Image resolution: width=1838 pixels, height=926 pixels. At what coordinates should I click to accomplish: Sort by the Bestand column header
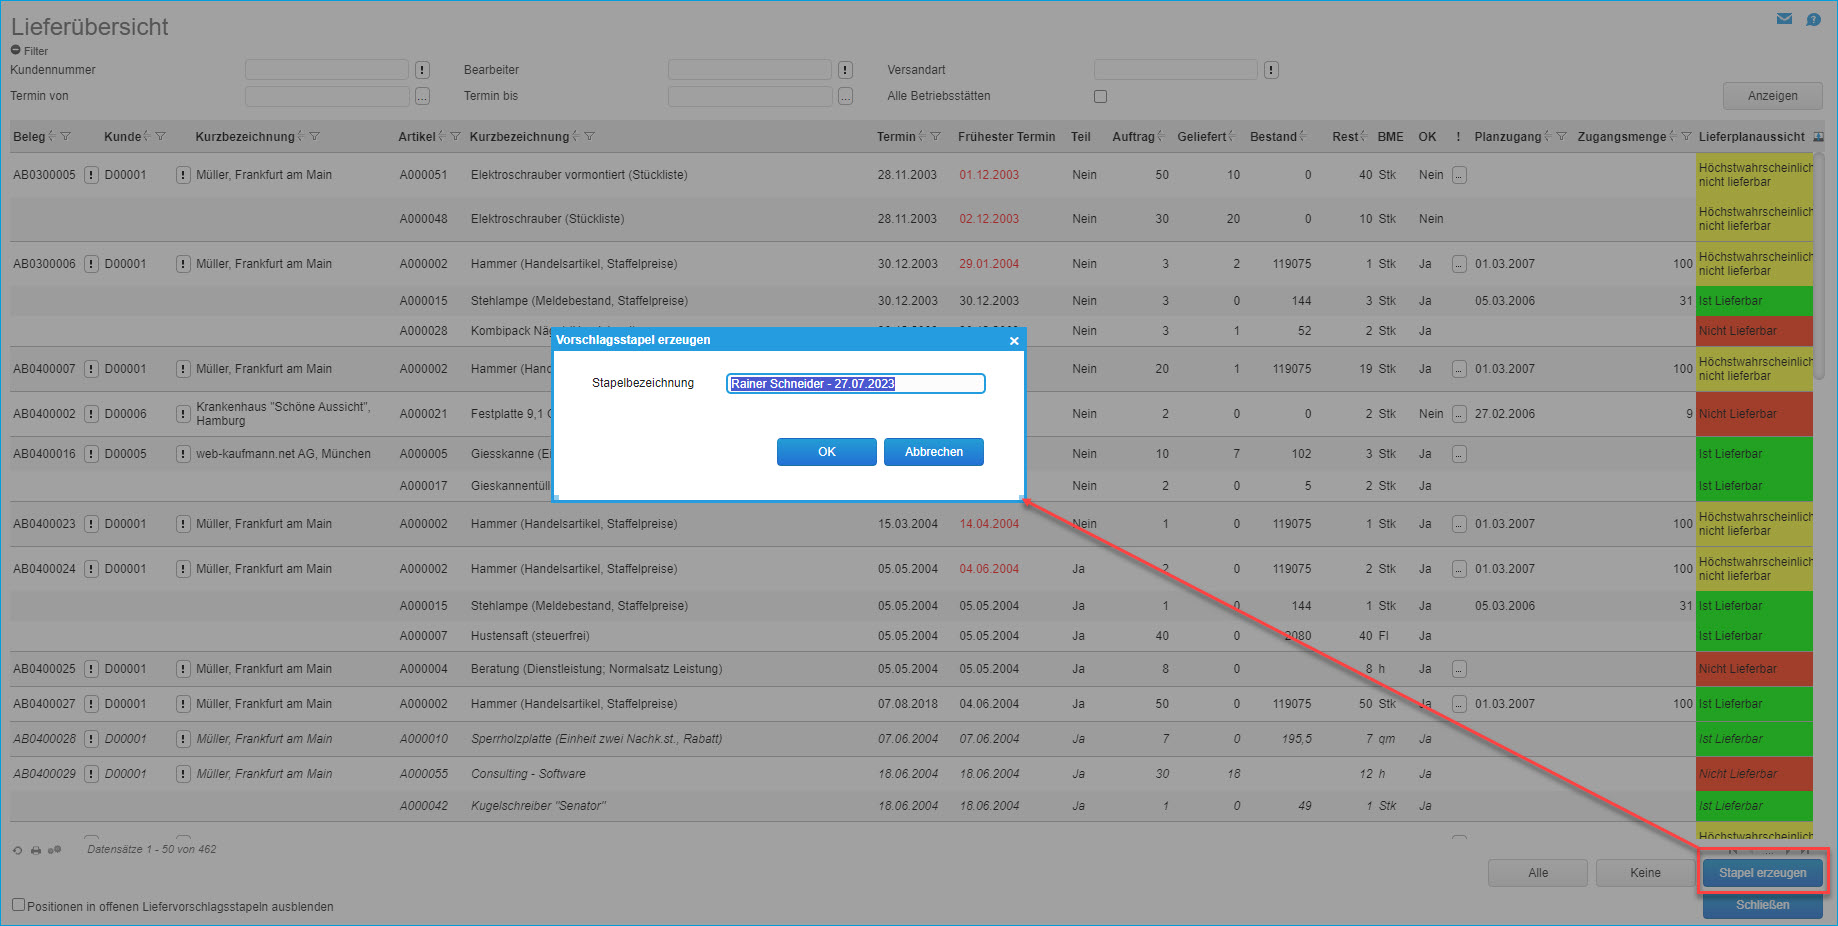click(1273, 137)
